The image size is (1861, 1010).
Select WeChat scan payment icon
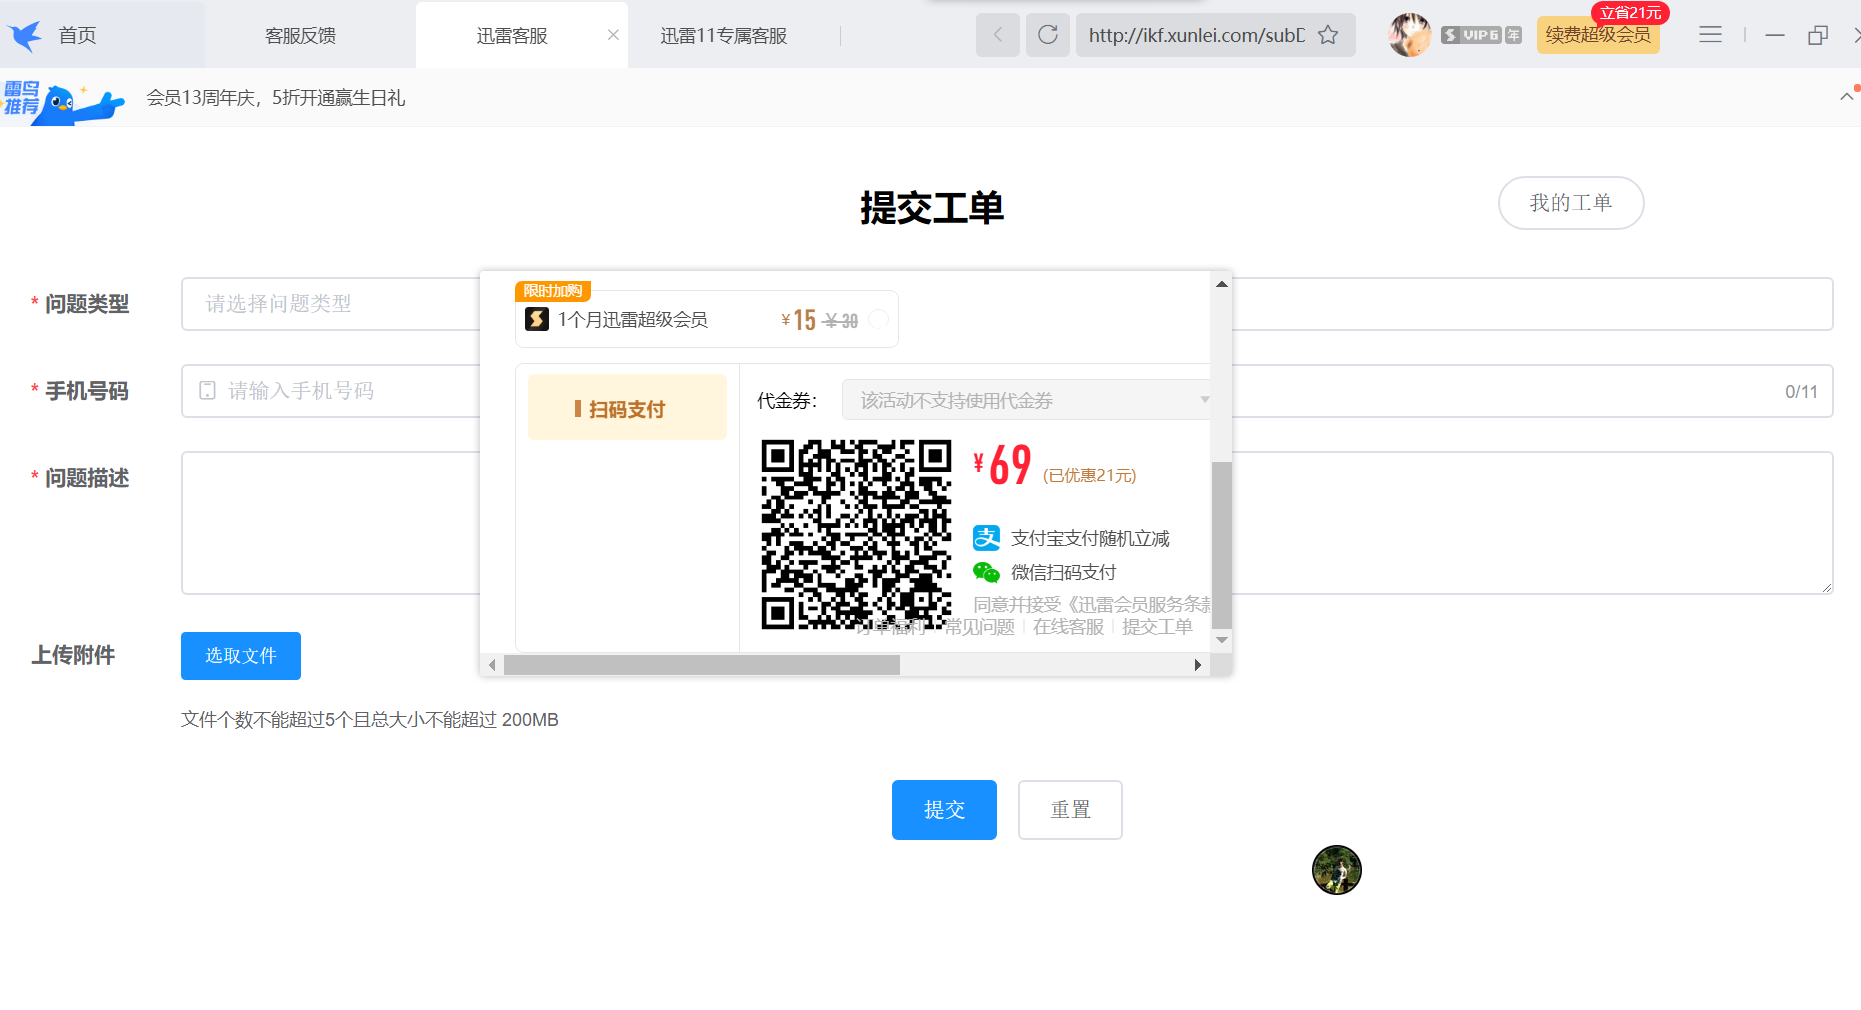986,572
